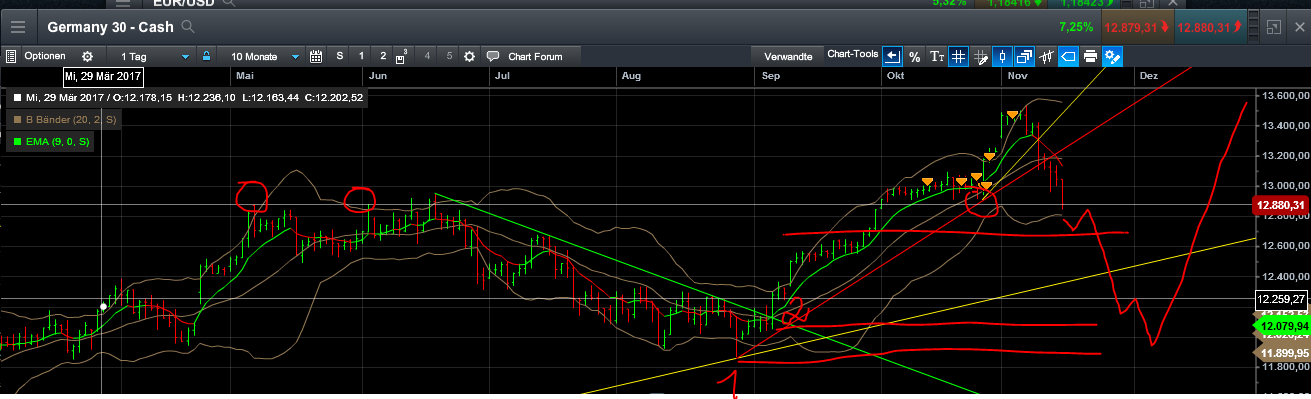The width and height of the screenshot is (1311, 399).
Task: Click the pop-out window icon
Action: [x=1273, y=27]
